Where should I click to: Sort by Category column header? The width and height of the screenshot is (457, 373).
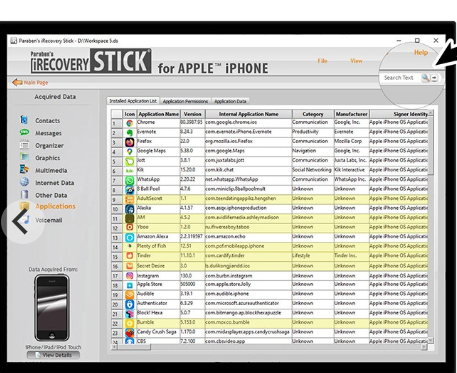(x=313, y=114)
